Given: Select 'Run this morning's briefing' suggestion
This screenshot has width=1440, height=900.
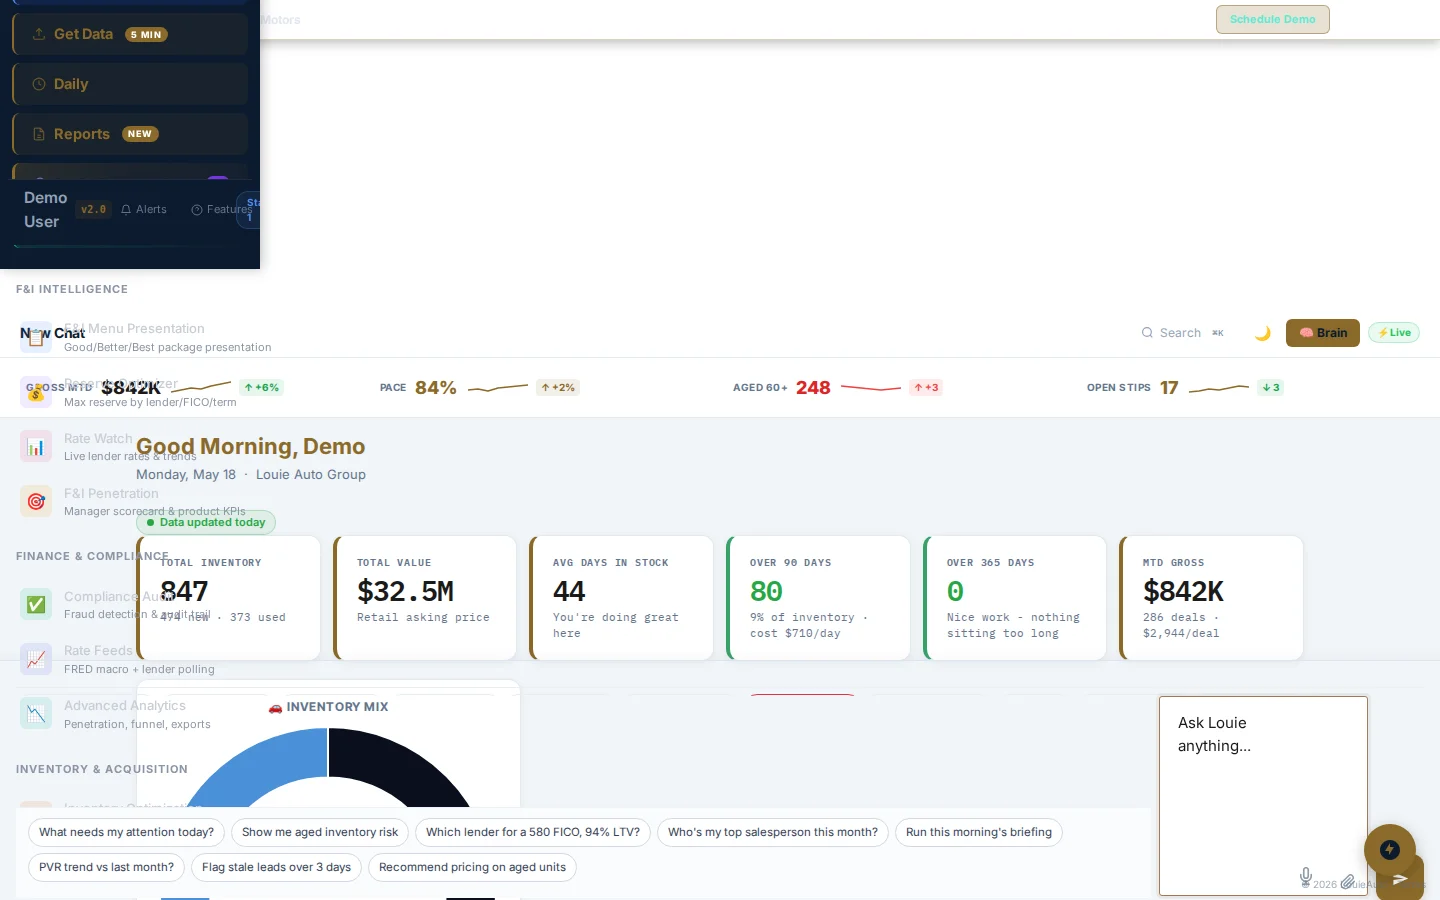Looking at the screenshot, I should point(979,832).
